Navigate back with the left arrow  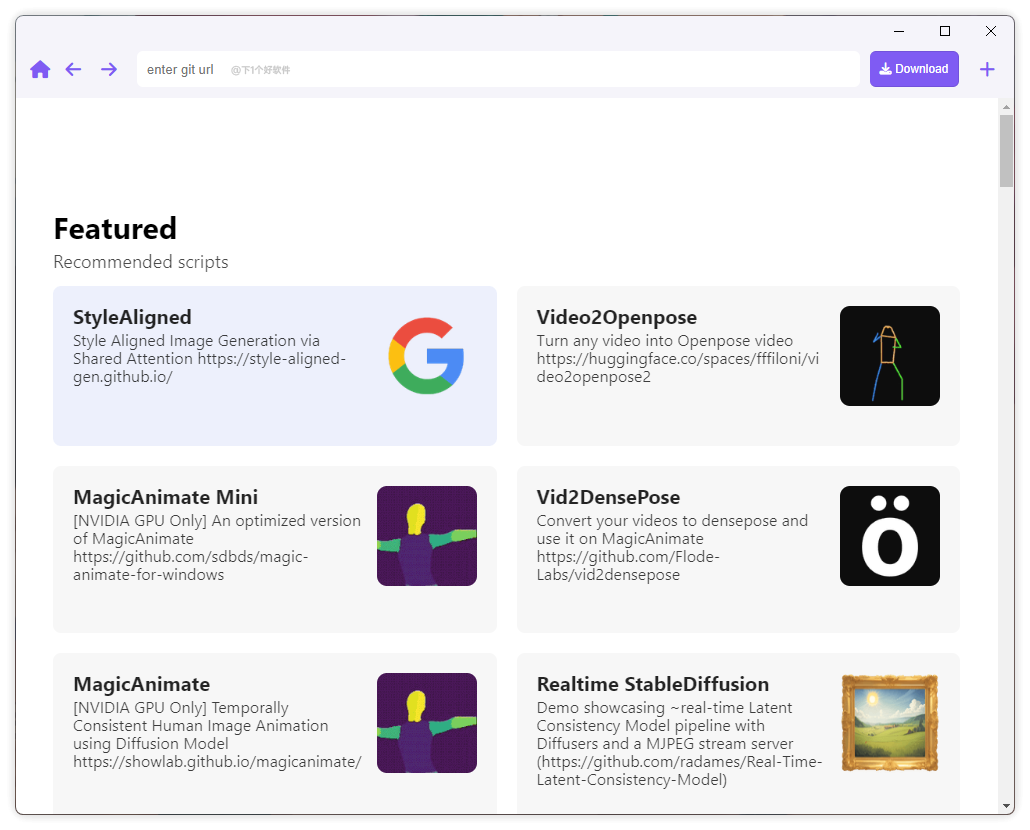pyautogui.click(x=73, y=69)
